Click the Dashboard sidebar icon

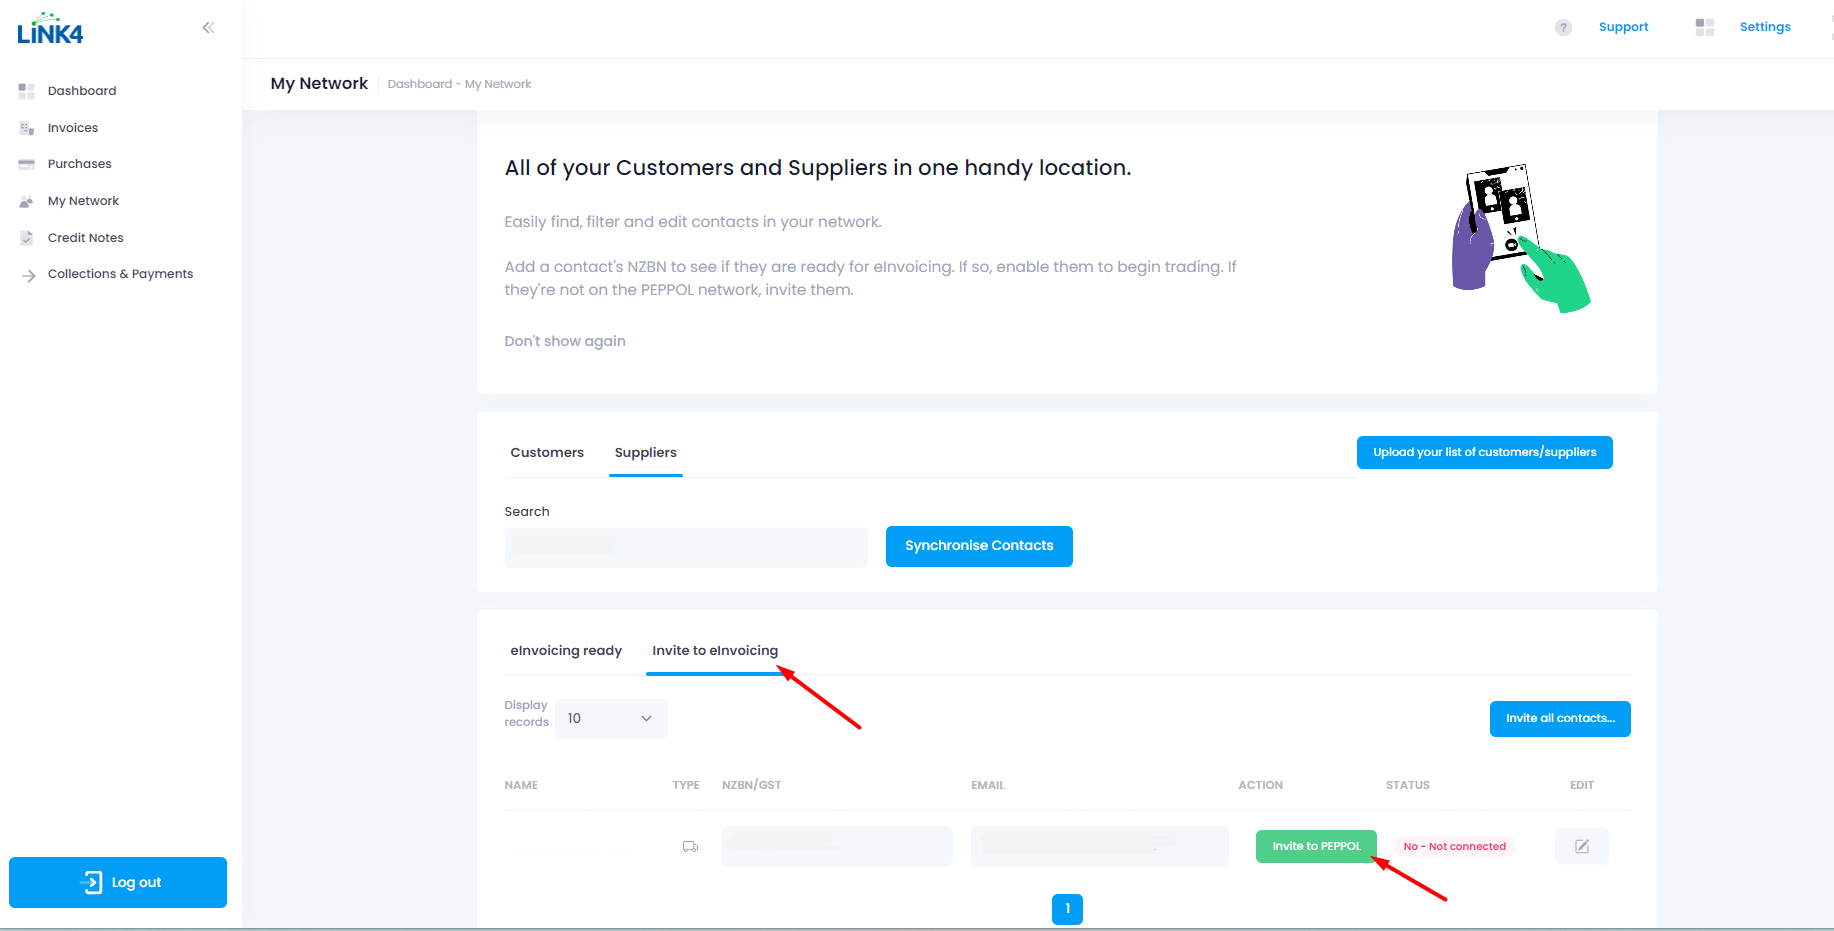[x=27, y=91]
